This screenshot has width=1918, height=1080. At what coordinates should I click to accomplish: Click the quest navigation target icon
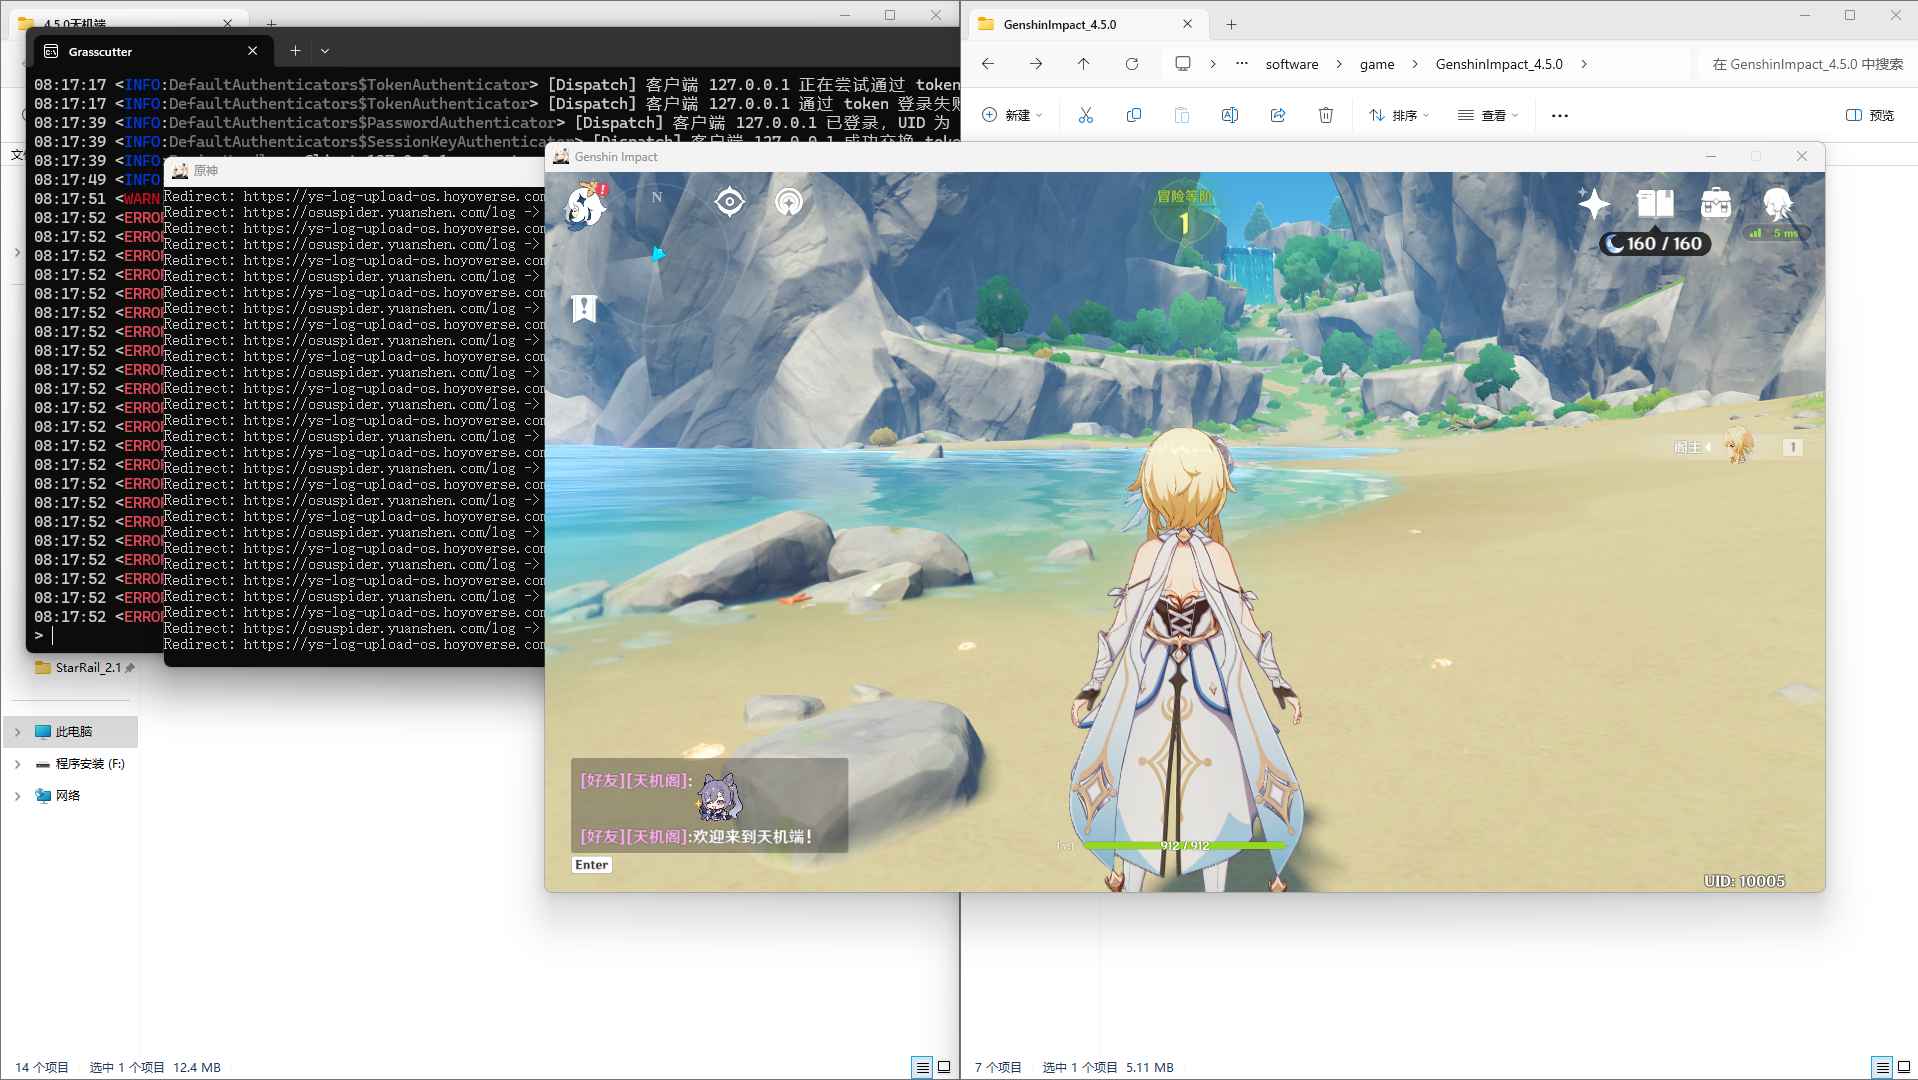pos(730,202)
